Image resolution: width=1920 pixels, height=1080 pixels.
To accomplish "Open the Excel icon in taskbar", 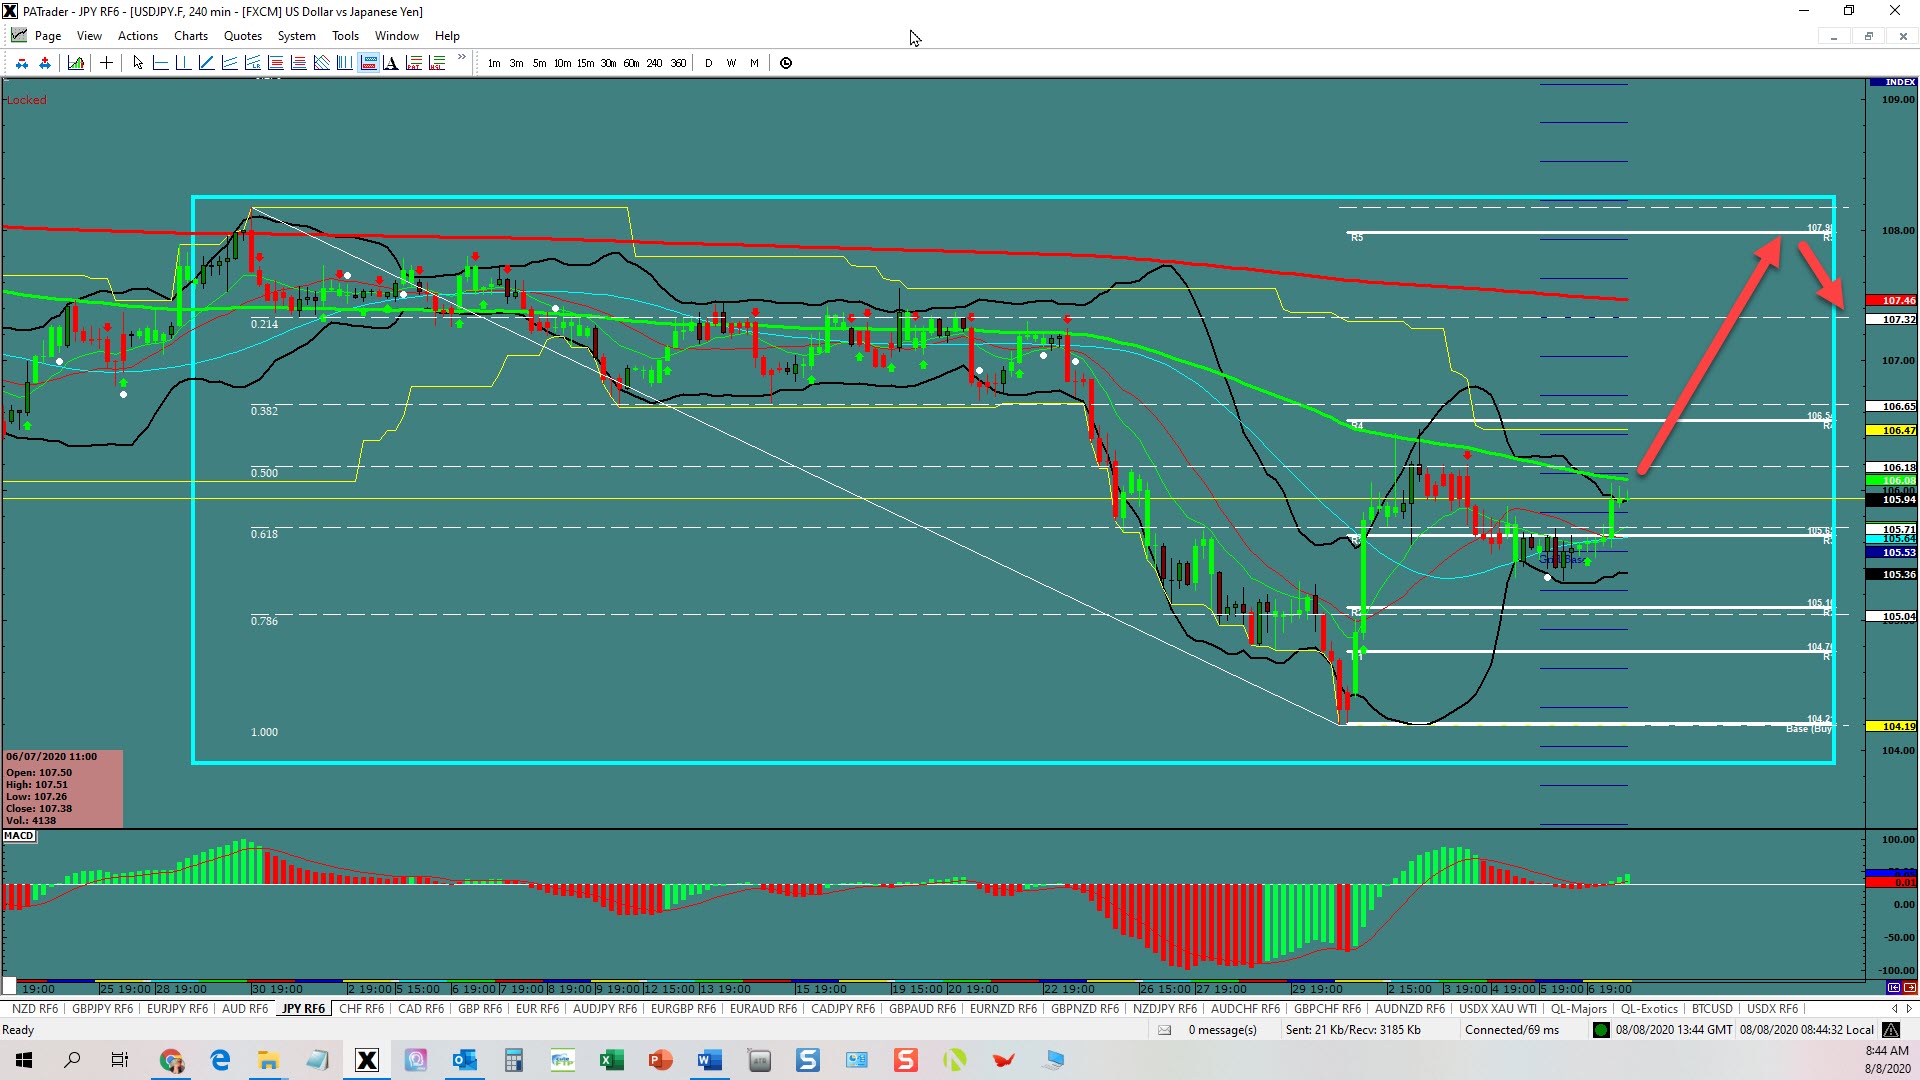I will coord(611,1060).
